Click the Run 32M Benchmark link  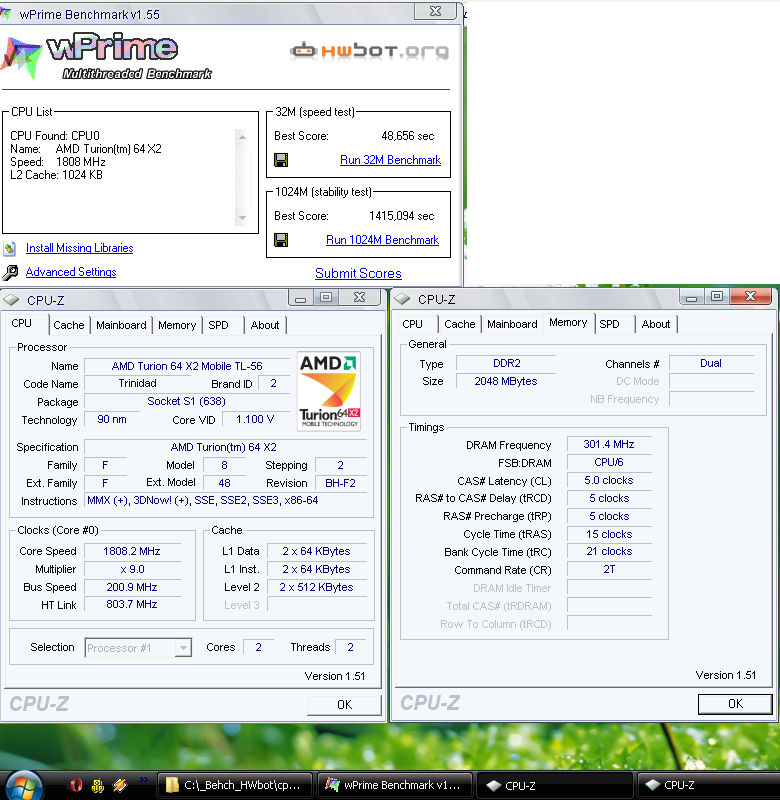coord(390,160)
